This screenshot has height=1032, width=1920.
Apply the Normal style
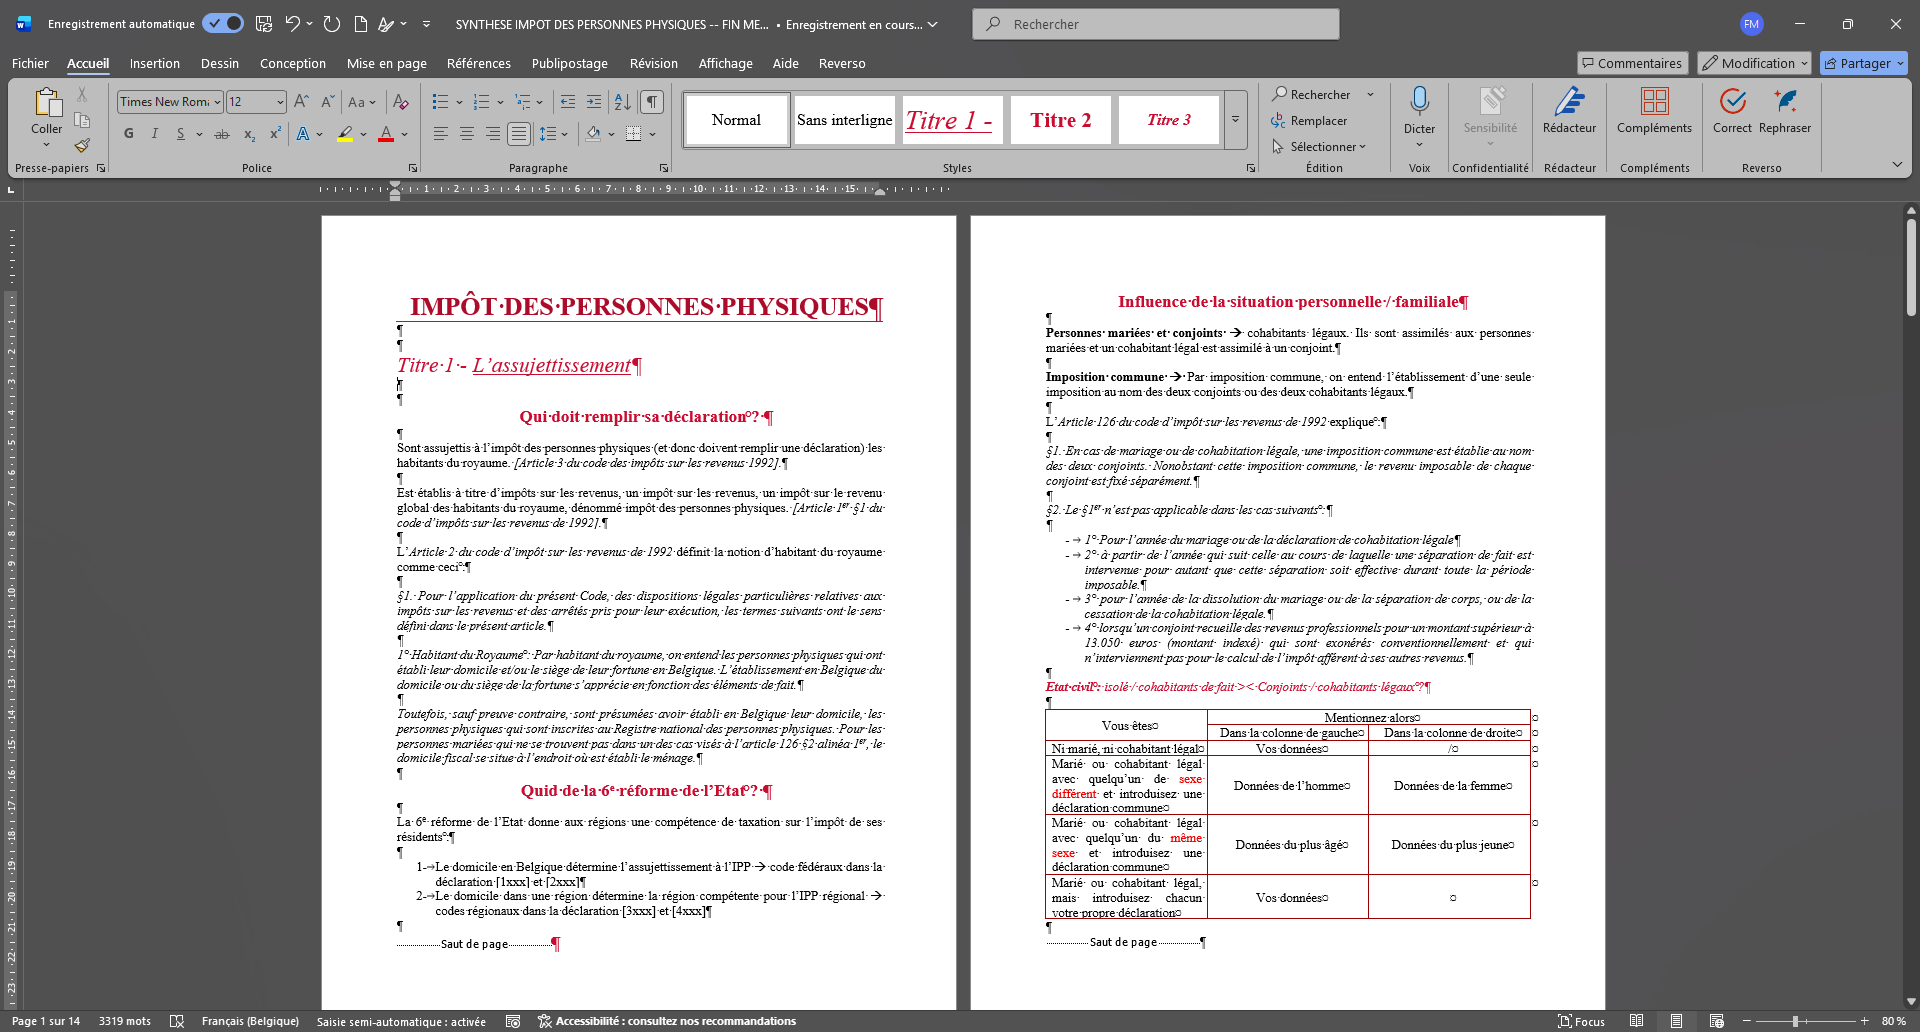click(x=737, y=120)
